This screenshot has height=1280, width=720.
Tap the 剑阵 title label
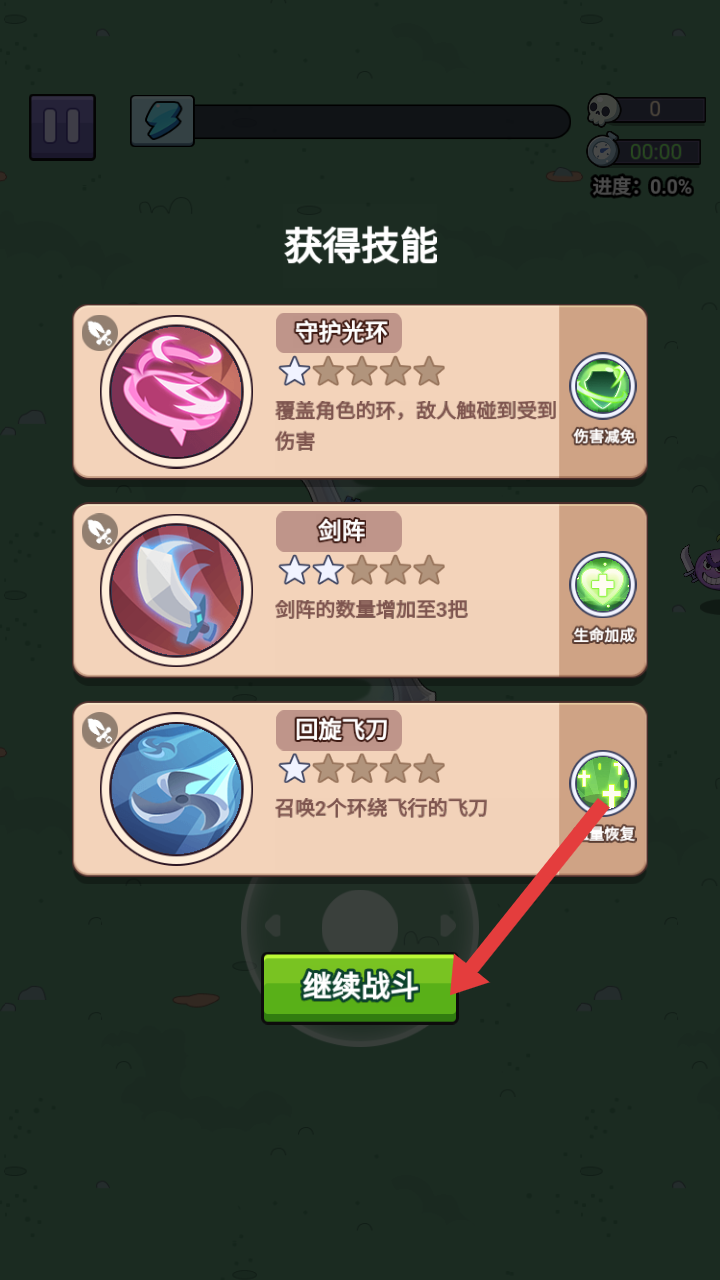(339, 532)
